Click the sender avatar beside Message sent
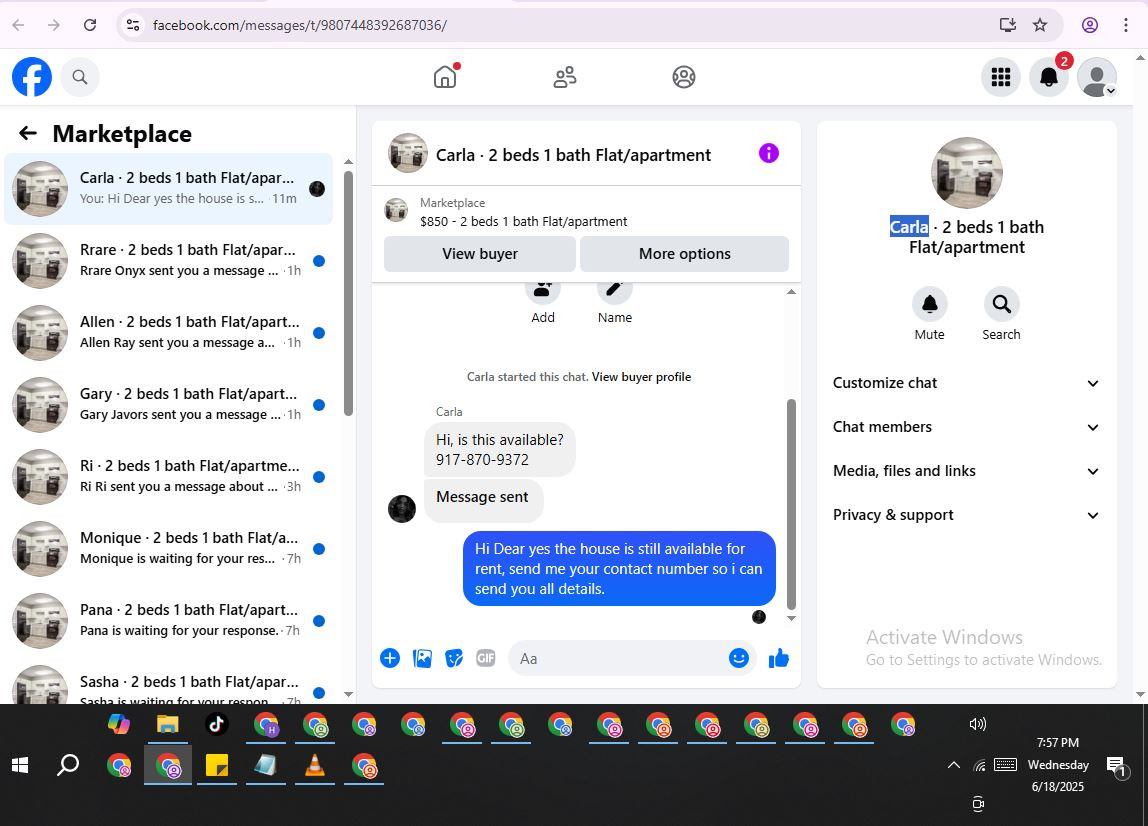Screen dimensions: 1148x826 click(x=402, y=508)
